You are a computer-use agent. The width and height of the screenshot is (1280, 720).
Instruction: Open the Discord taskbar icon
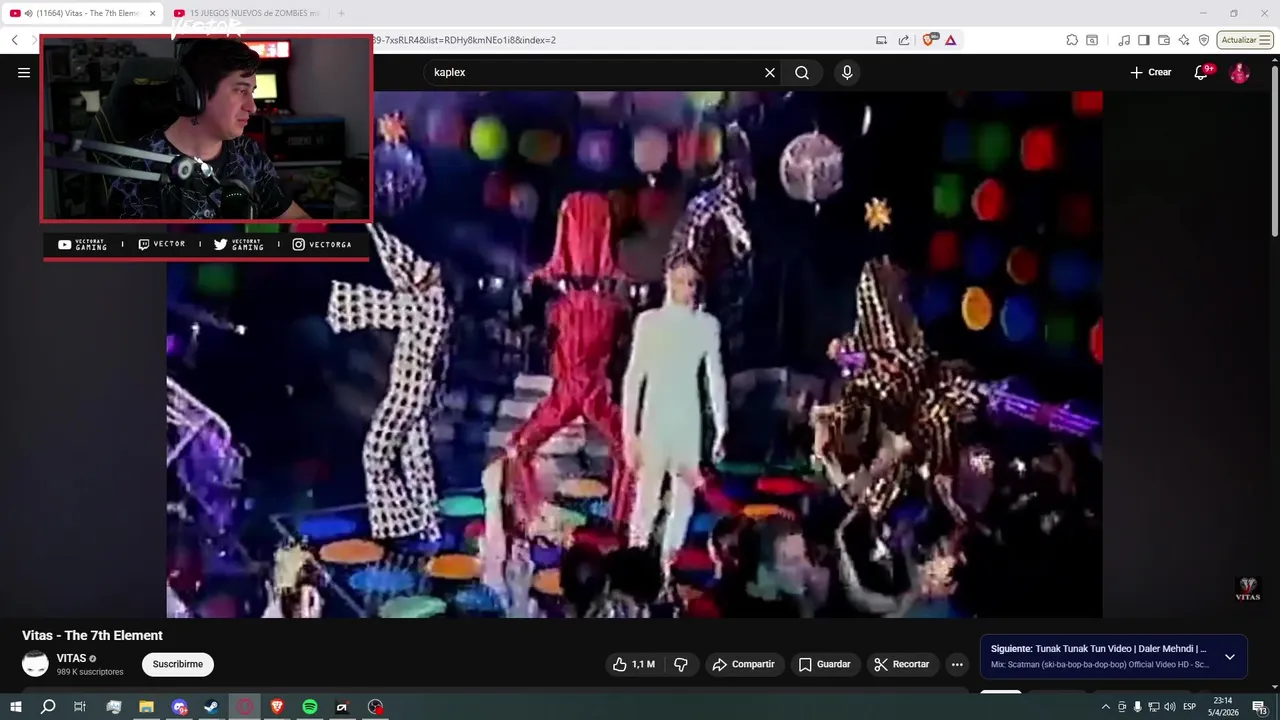tap(179, 707)
